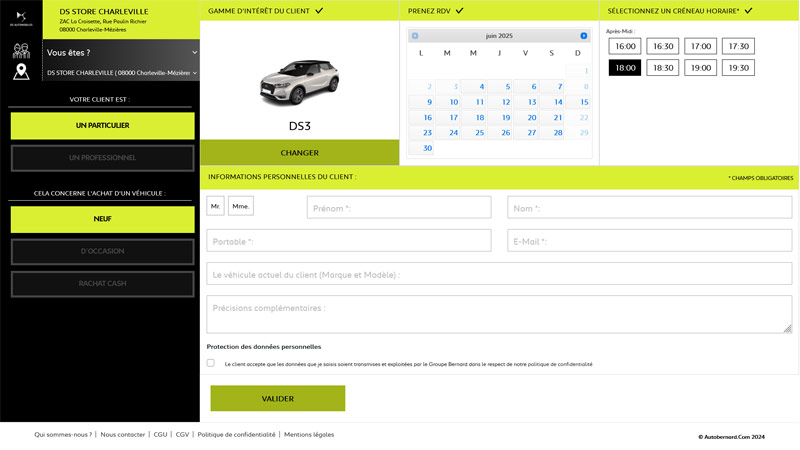This screenshot has height=450, width=800.
Task: Click the 'PRENEZ RDV' header
Action: (x=429, y=11)
